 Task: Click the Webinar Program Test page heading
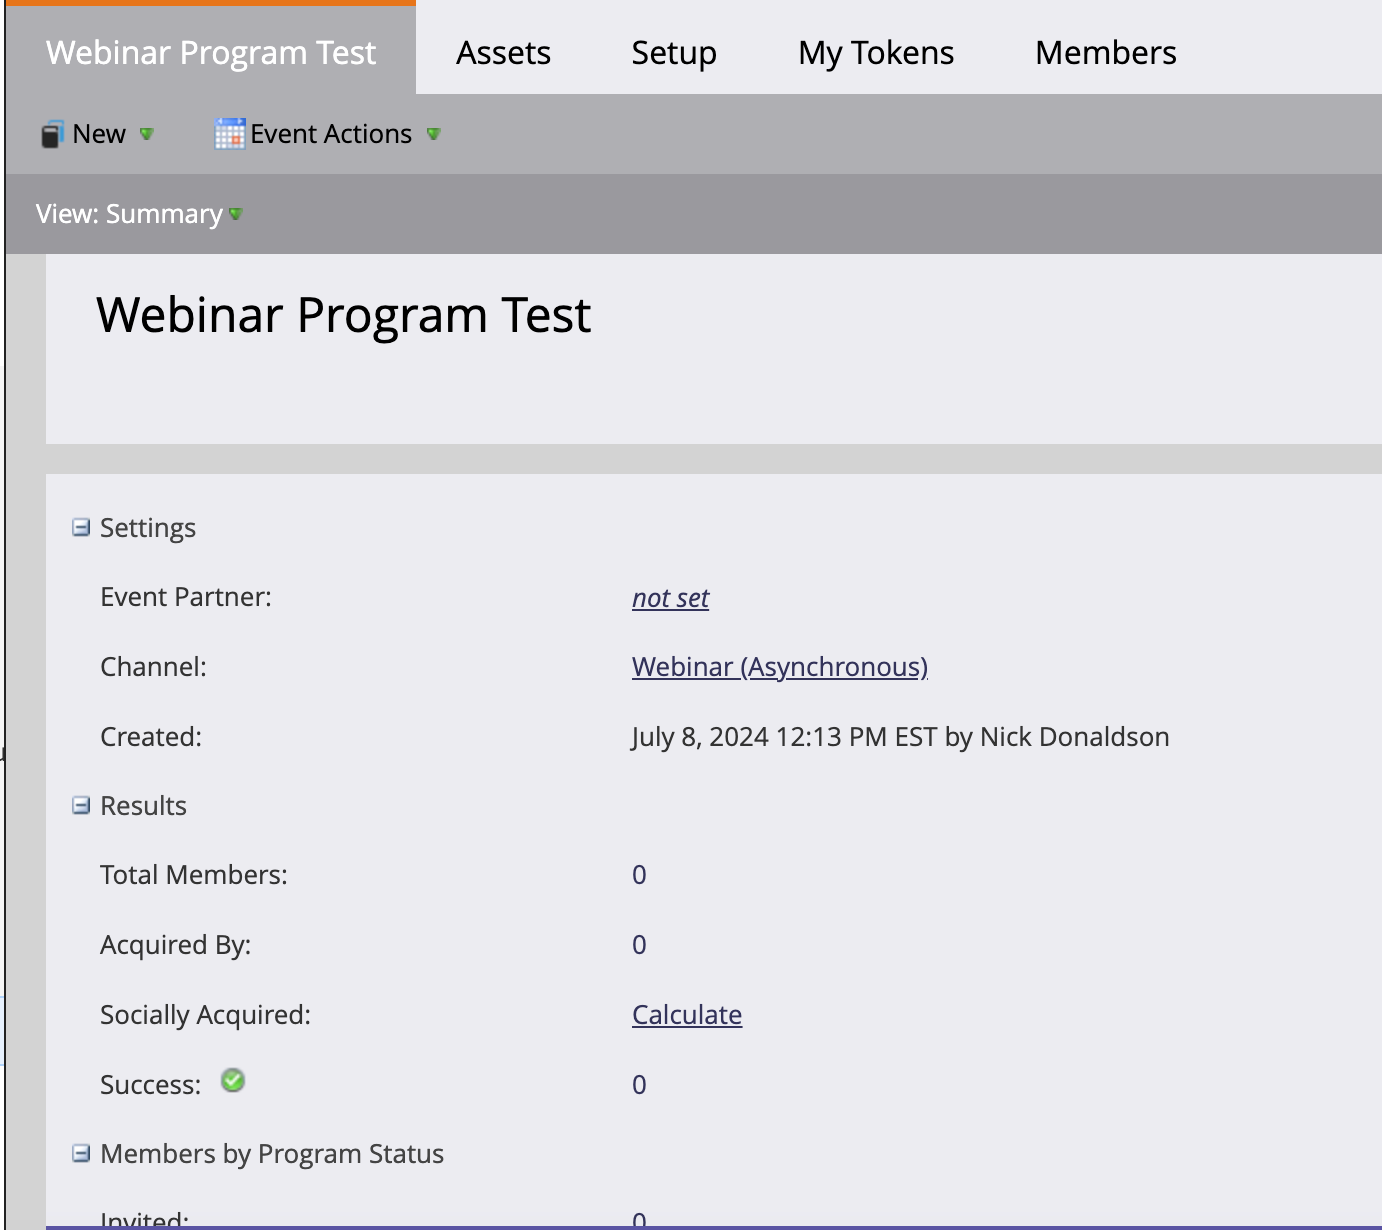(344, 315)
